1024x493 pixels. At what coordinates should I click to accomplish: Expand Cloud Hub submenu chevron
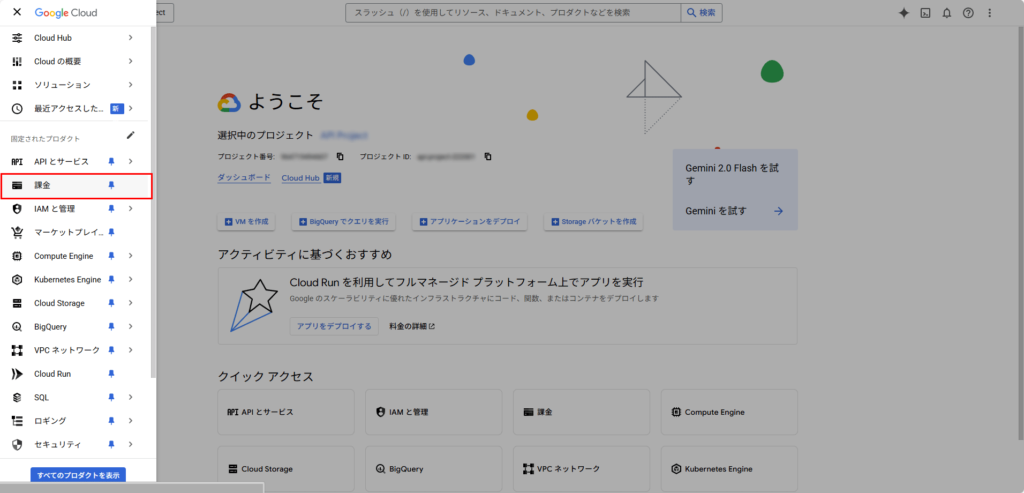pos(131,38)
